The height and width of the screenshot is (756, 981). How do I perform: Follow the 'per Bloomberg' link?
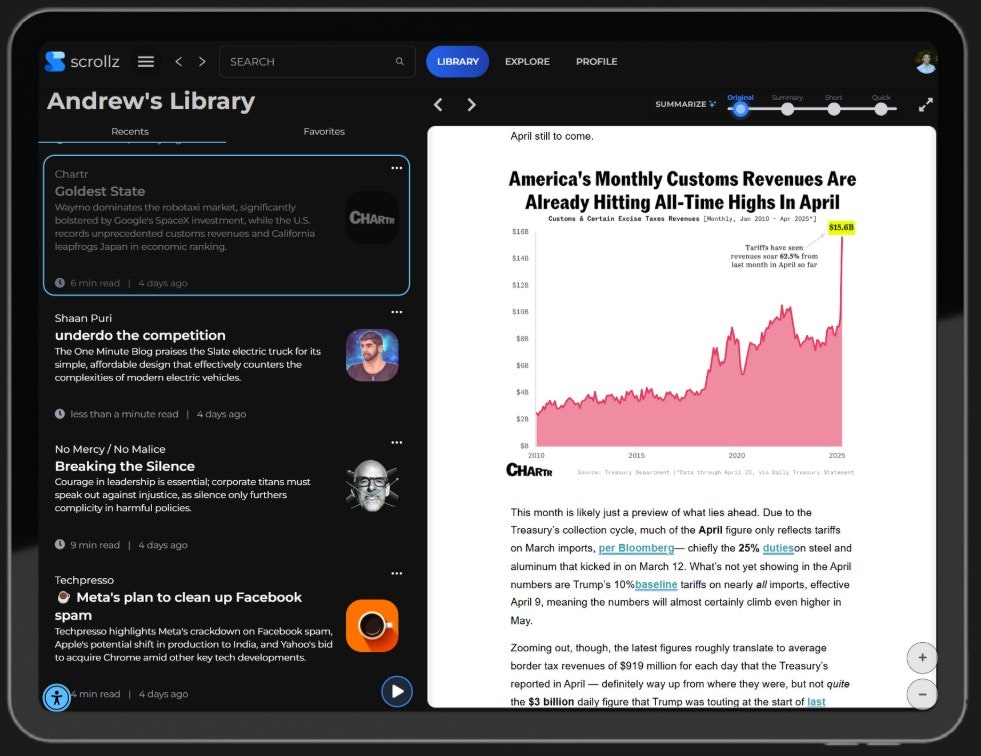[635, 548]
